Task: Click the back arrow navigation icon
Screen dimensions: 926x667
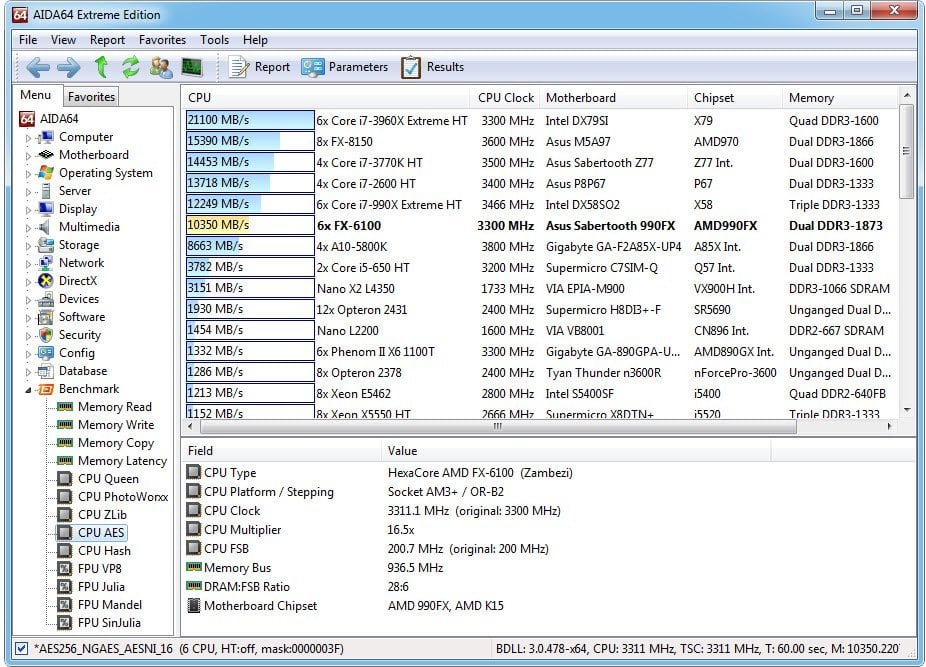Action: pos(38,67)
